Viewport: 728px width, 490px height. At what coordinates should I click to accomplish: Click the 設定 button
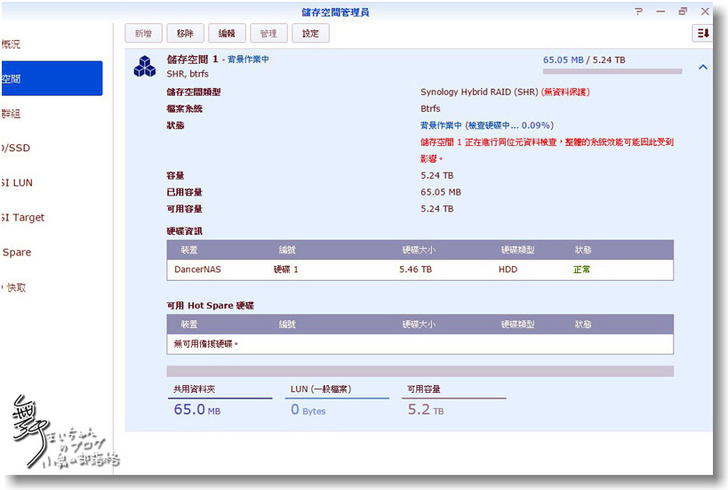pos(310,33)
